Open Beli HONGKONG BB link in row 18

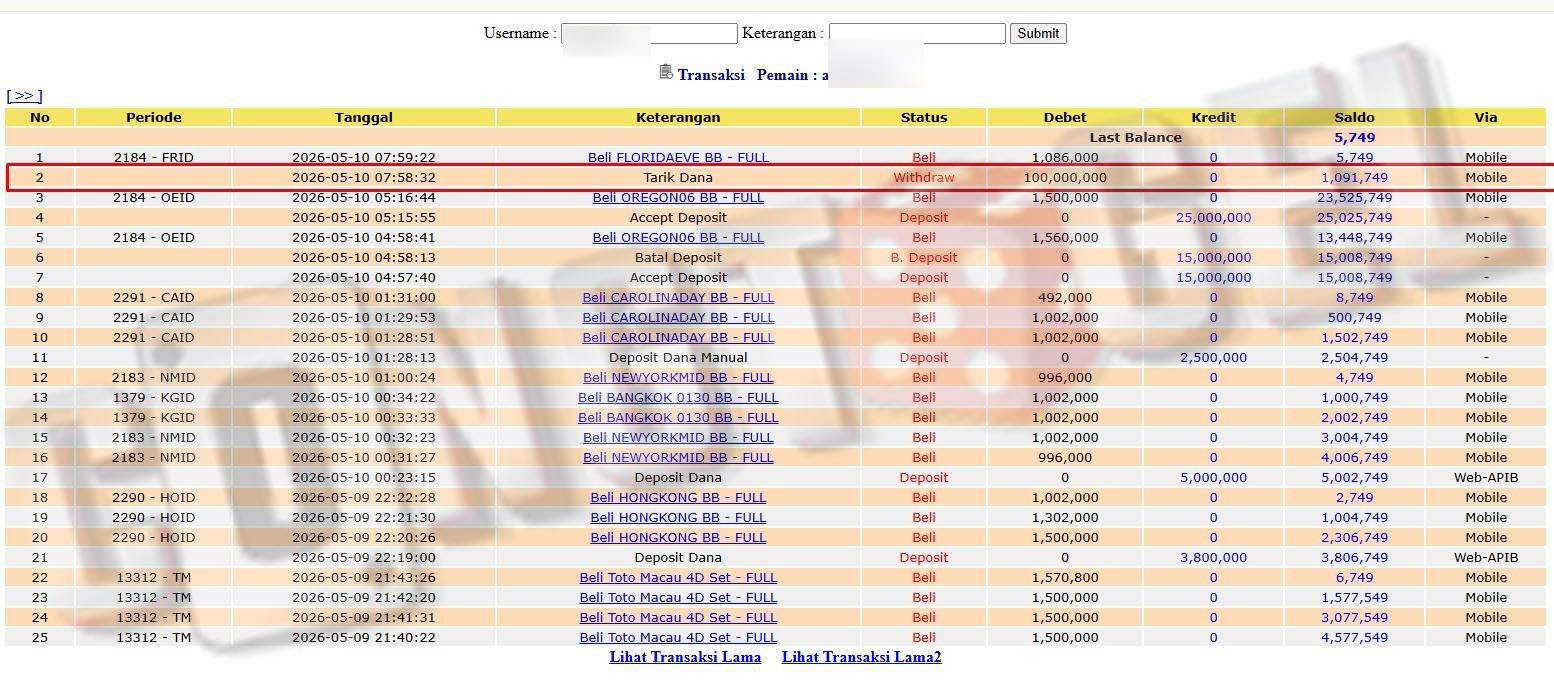click(x=678, y=497)
